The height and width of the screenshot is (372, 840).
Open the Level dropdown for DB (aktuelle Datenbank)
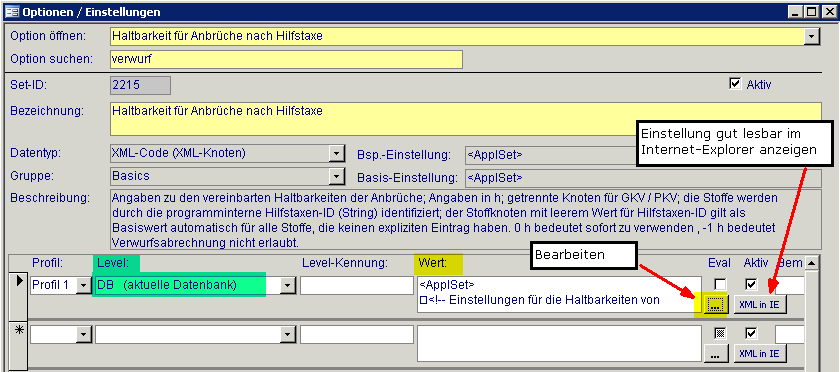click(288, 286)
